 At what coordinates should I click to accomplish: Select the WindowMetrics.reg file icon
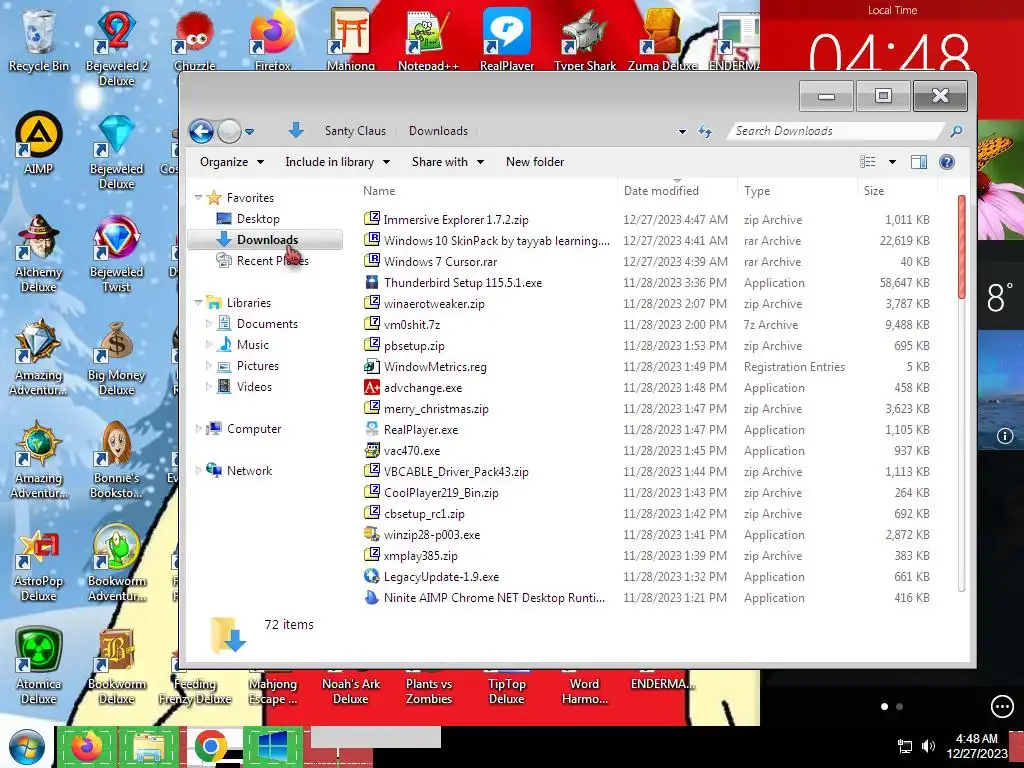point(372,366)
